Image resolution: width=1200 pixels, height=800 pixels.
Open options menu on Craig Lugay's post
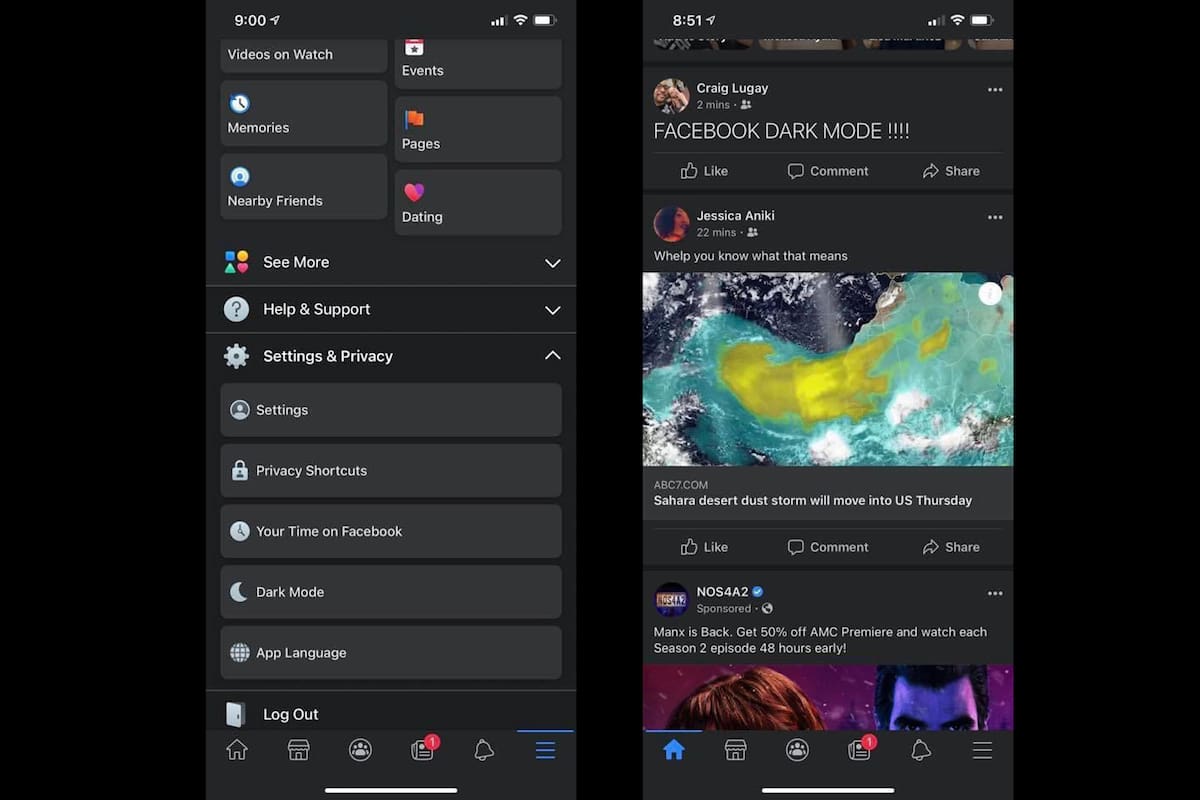tap(995, 89)
